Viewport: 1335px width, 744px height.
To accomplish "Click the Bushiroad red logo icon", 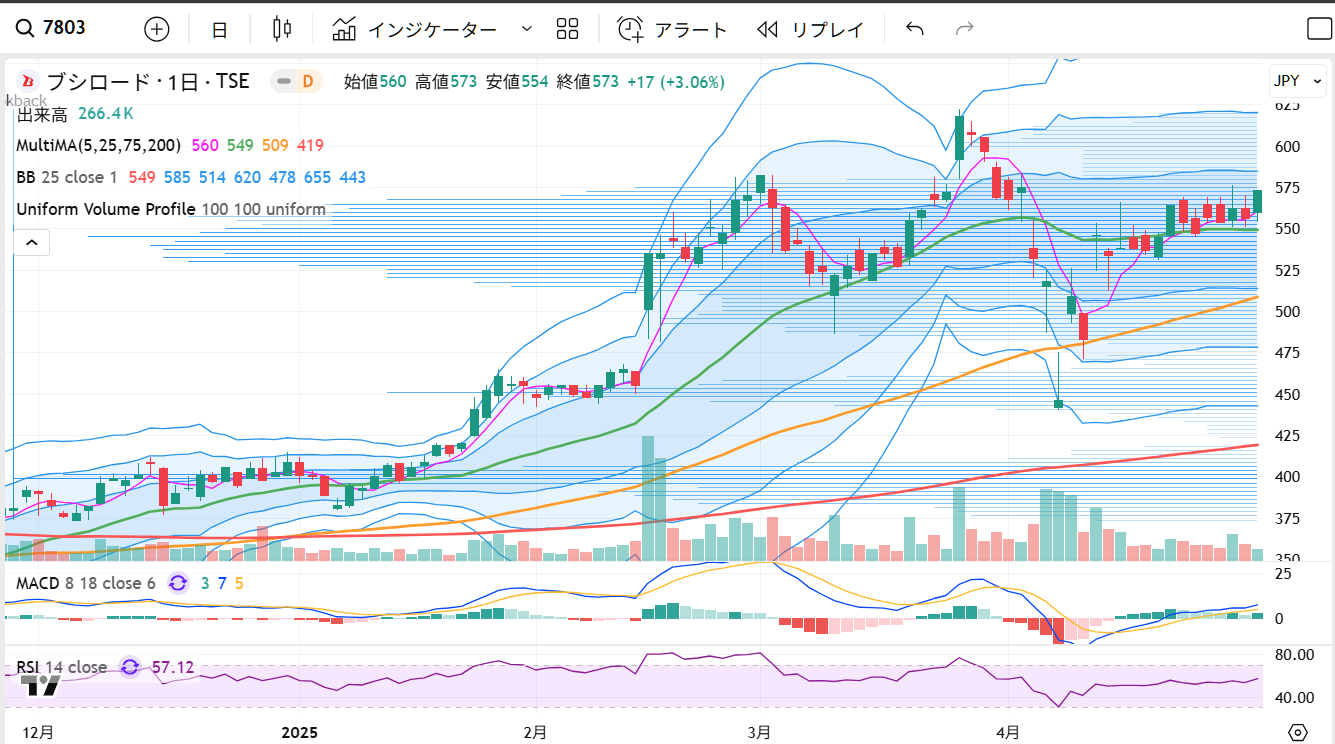I will coord(28,82).
